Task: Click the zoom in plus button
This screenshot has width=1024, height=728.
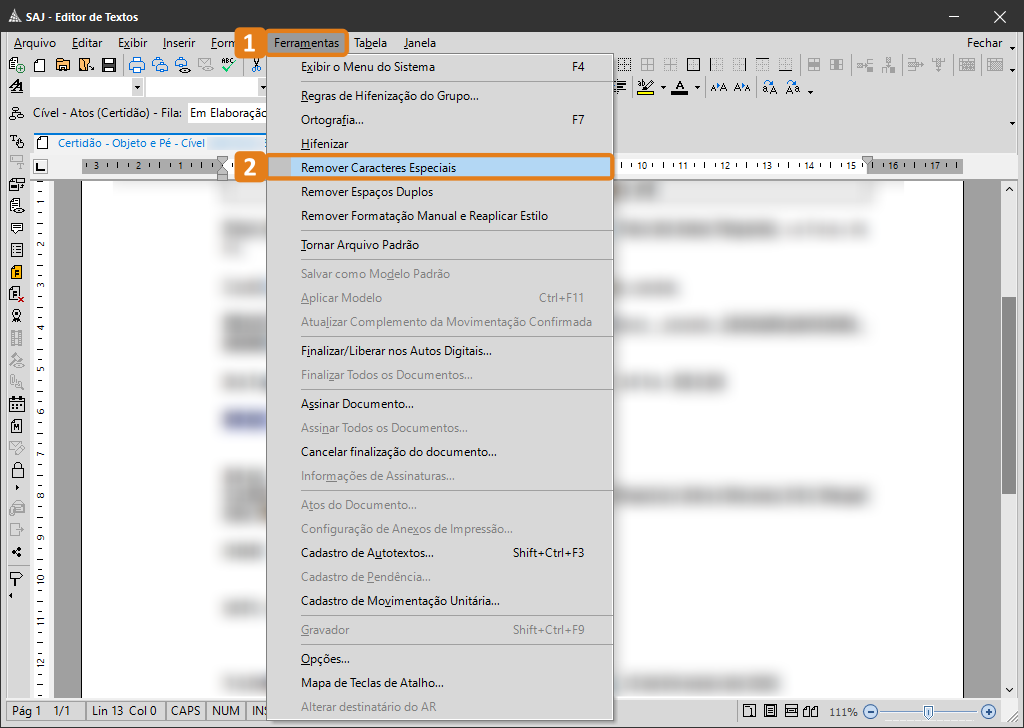Action: pyautogui.click(x=989, y=712)
